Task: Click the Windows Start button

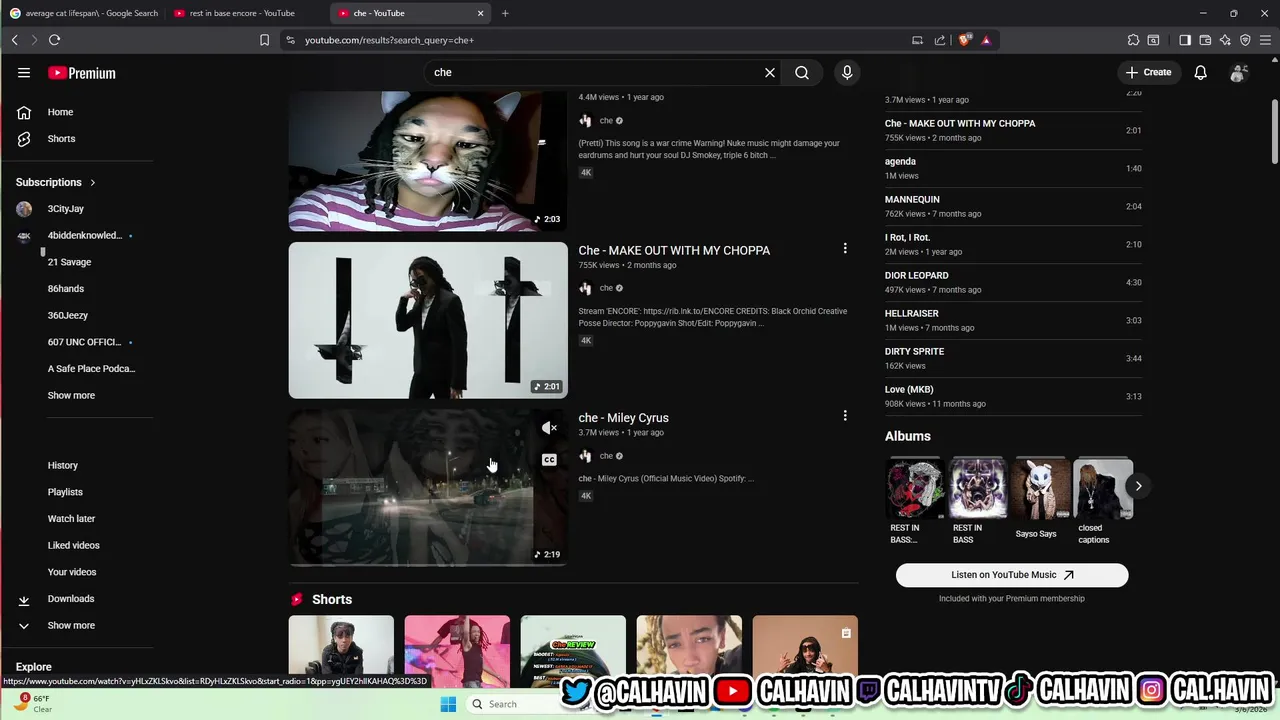Action: coord(448,704)
